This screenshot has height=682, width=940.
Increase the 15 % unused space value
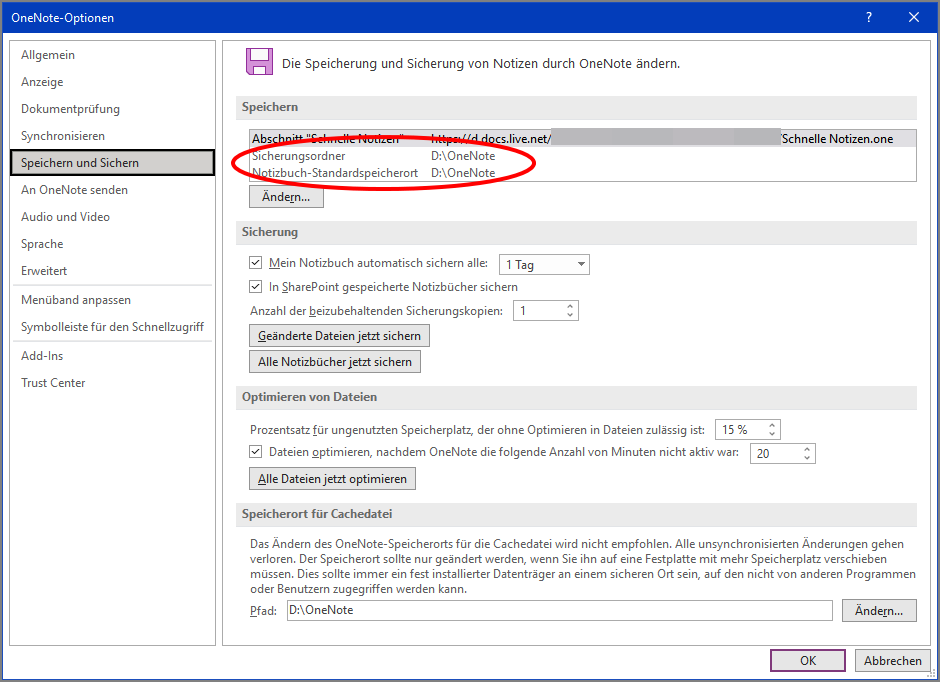coord(772,426)
